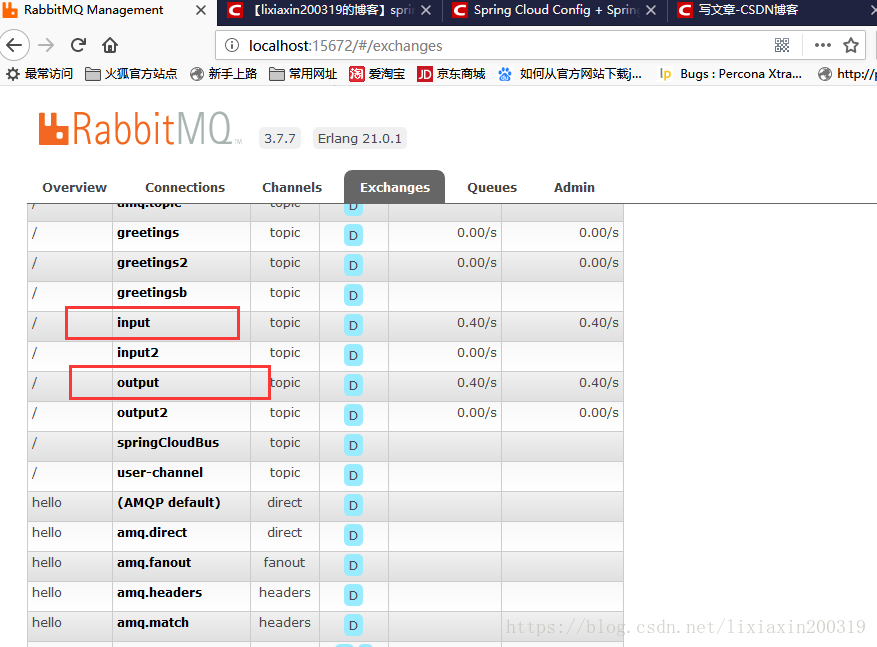
Task: Open the 京东商城 bookmark
Action: click(x=451, y=74)
